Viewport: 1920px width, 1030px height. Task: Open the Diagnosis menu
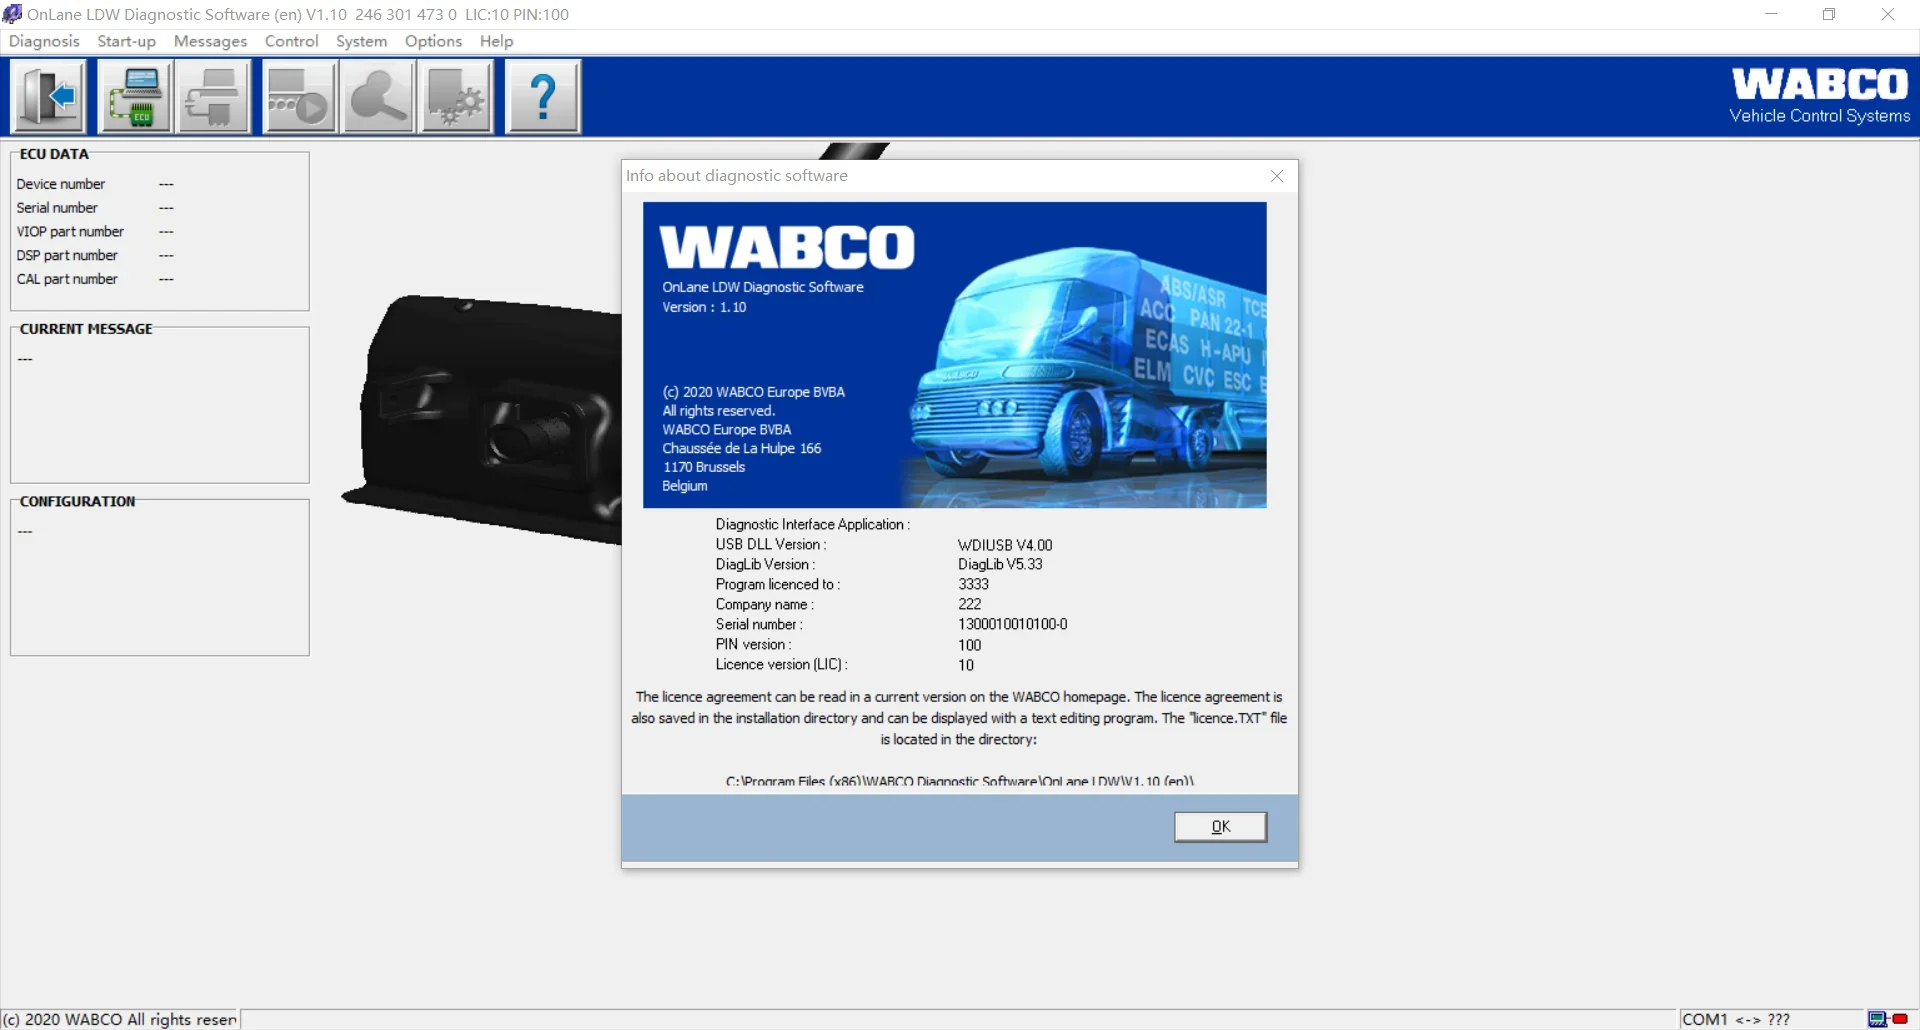(x=43, y=41)
